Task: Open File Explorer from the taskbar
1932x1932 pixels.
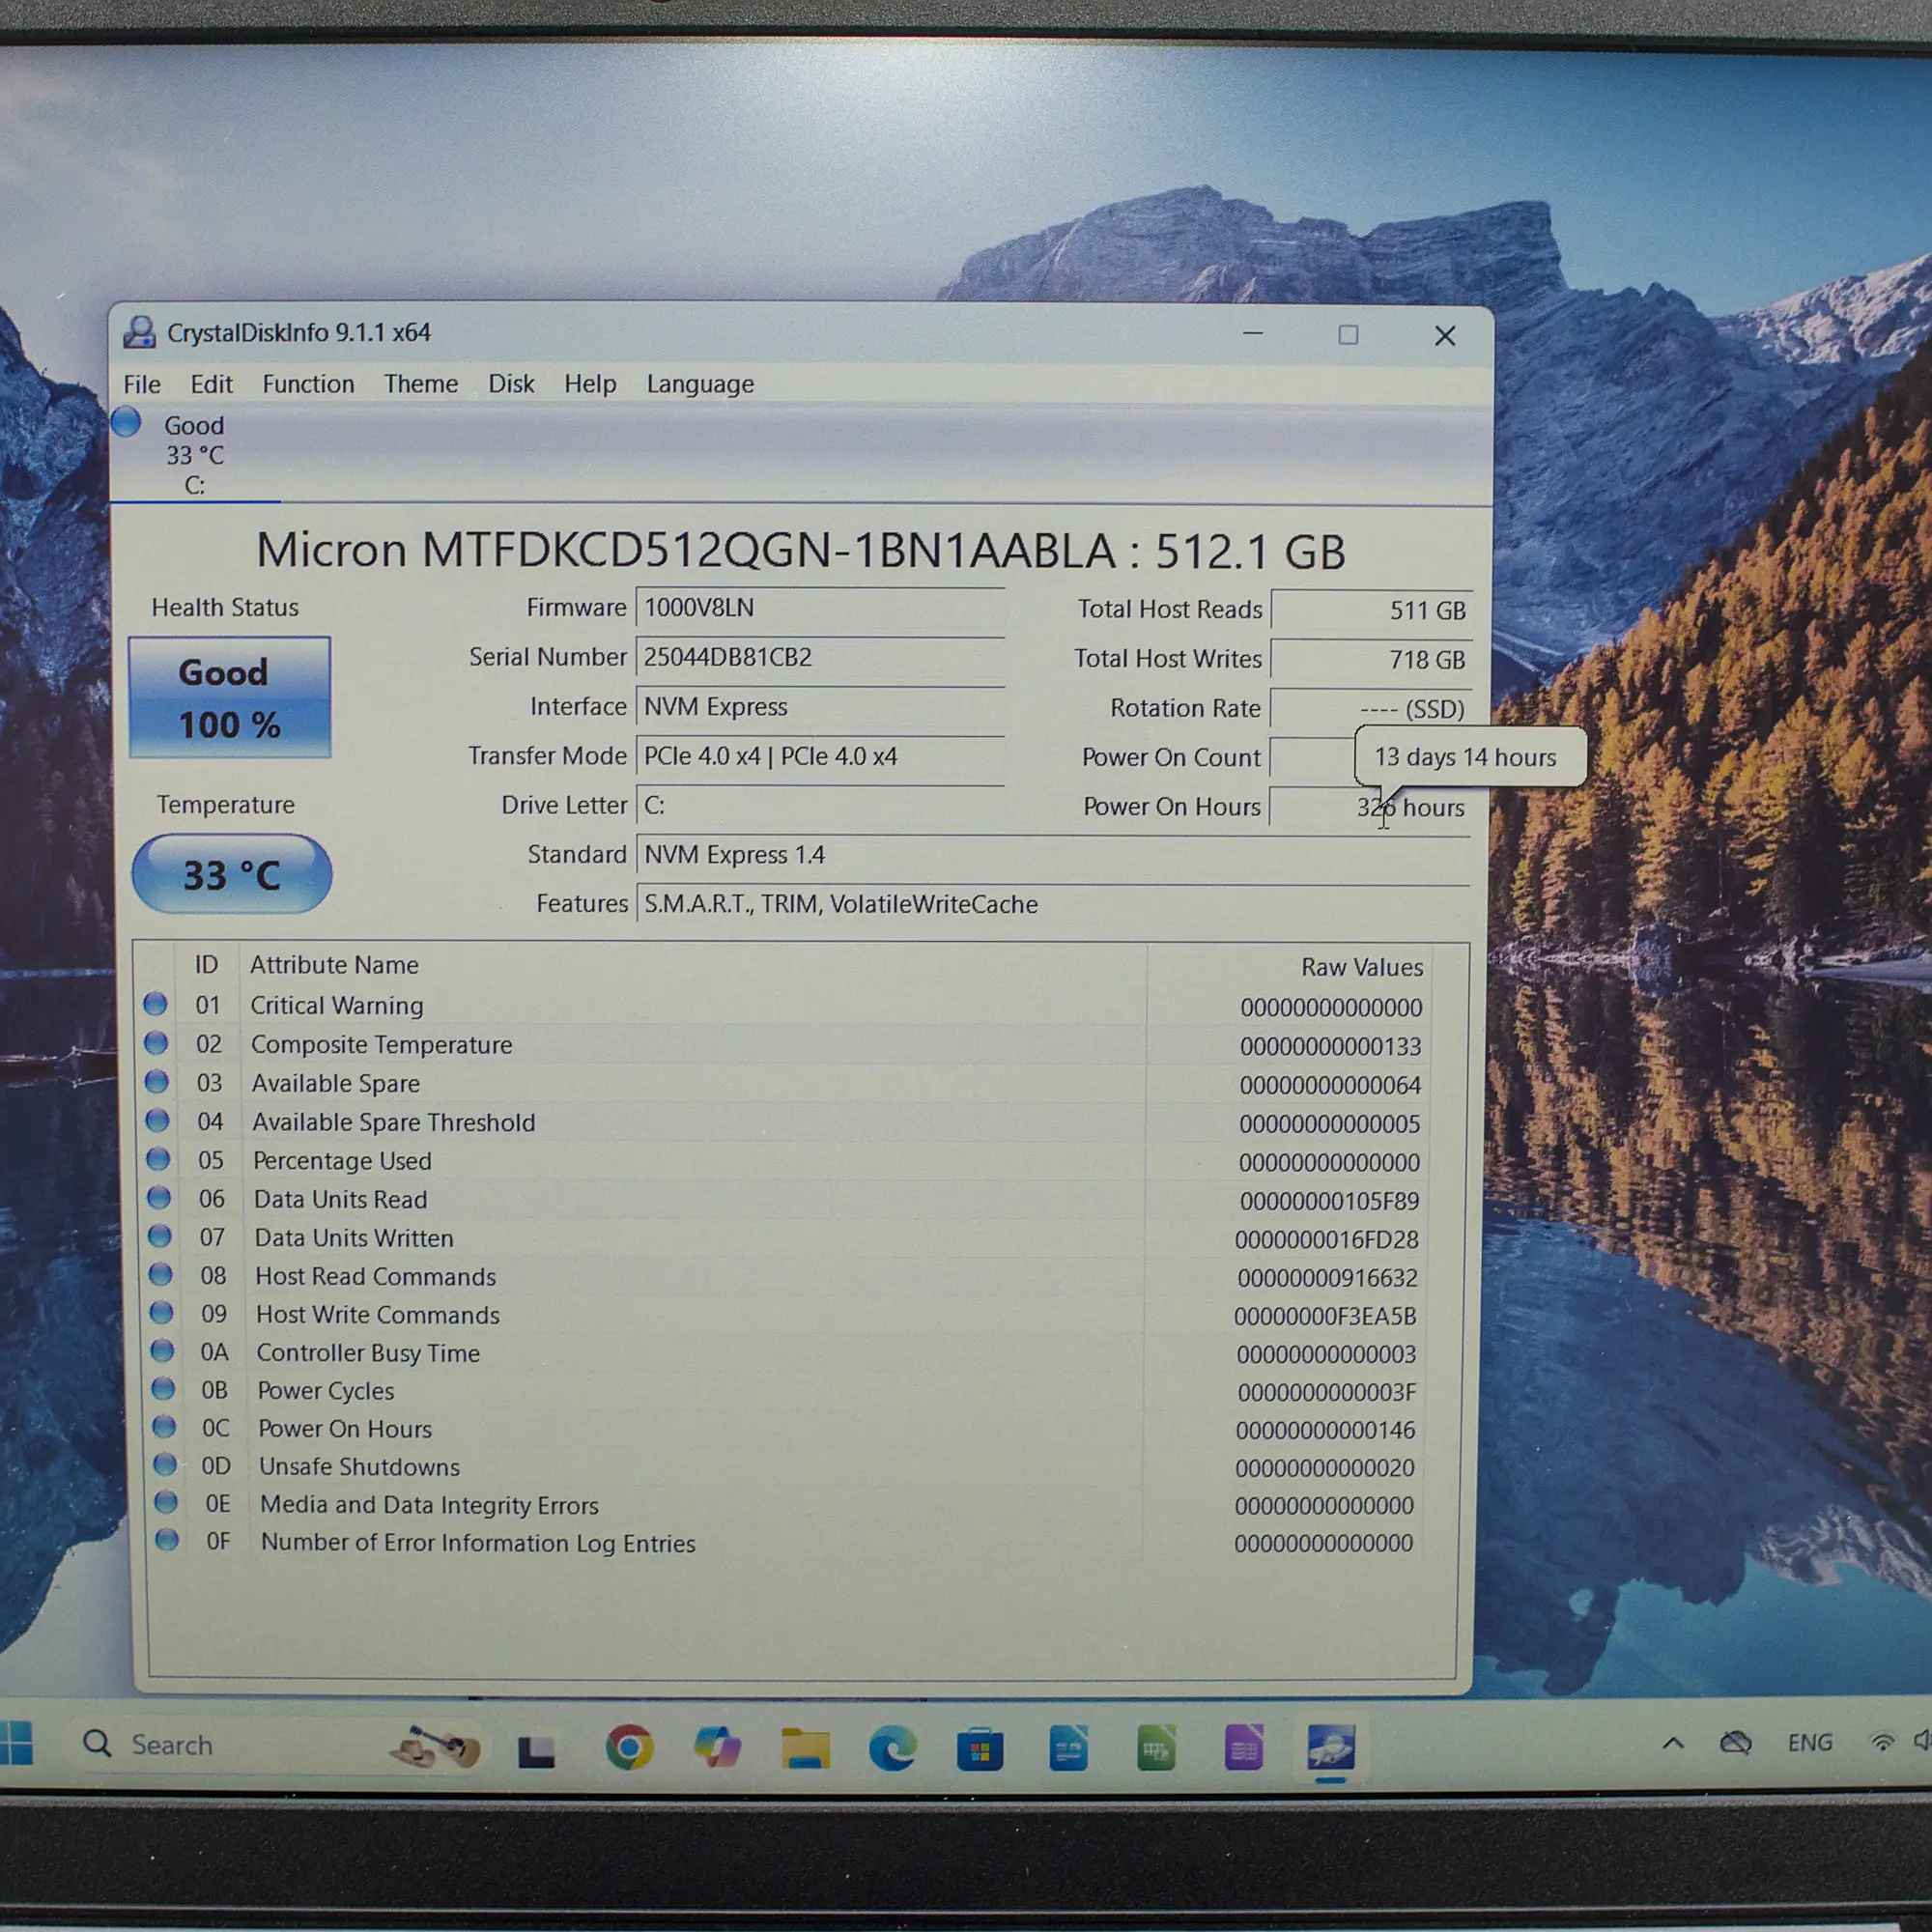Action: coord(805,1748)
